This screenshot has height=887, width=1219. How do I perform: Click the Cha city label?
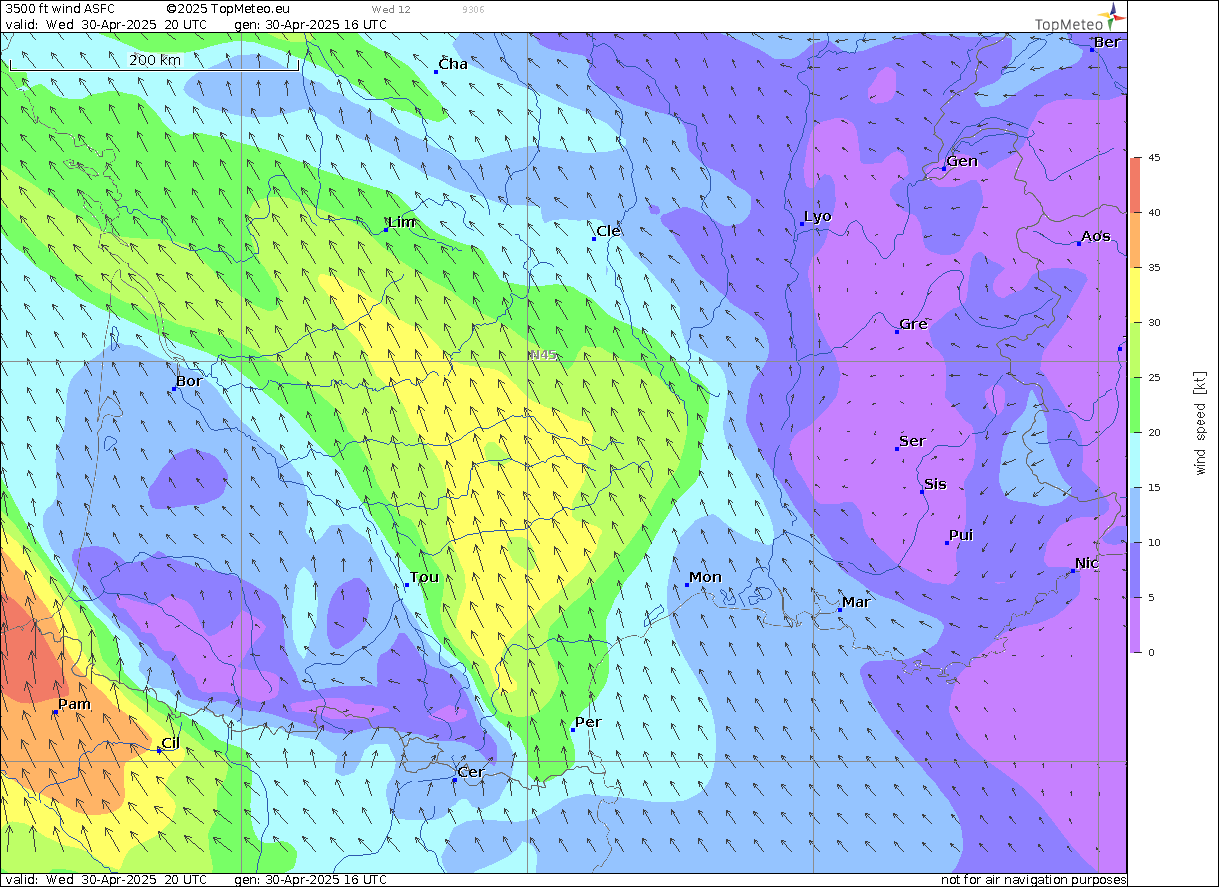coord(453,64)
